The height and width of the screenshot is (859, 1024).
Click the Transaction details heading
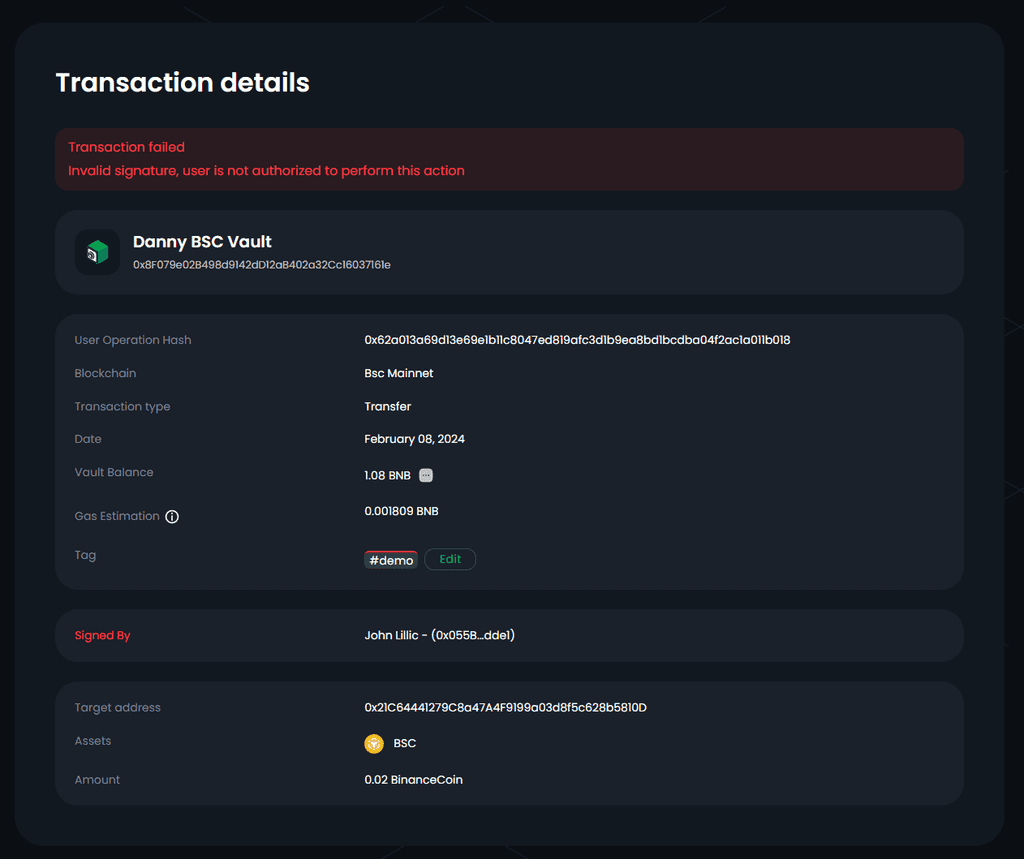pyautogui.click(x=183, y=83)
